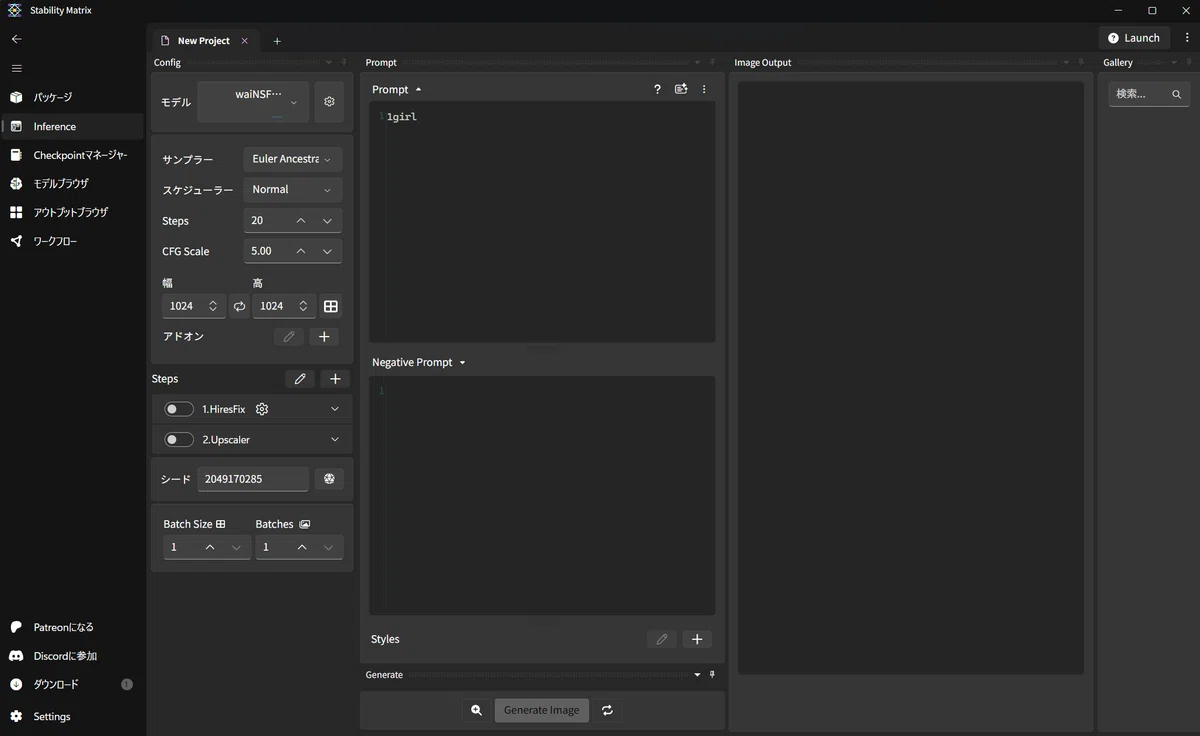
Task: Switch to the New Project tab
Action: click(203, 41)
